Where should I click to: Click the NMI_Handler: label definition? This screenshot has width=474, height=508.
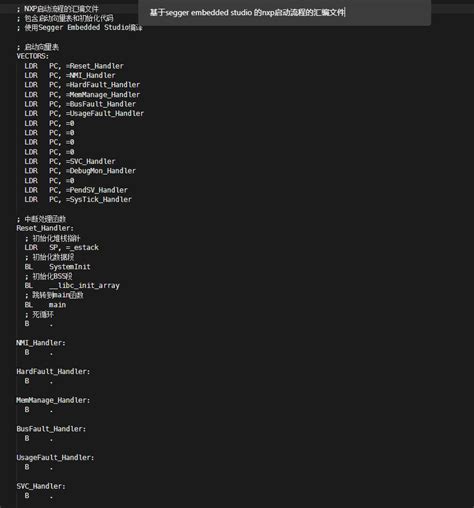[x=41, y=343]
